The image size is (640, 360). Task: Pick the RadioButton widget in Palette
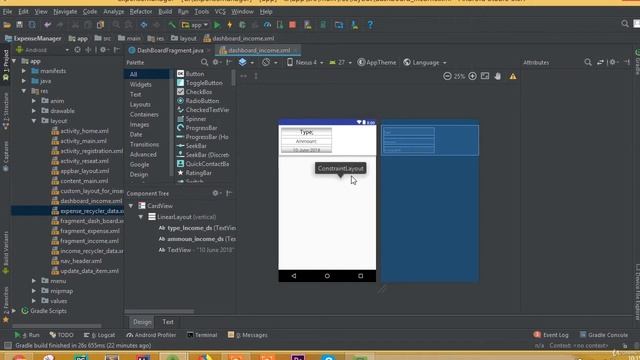pos(198,101)
